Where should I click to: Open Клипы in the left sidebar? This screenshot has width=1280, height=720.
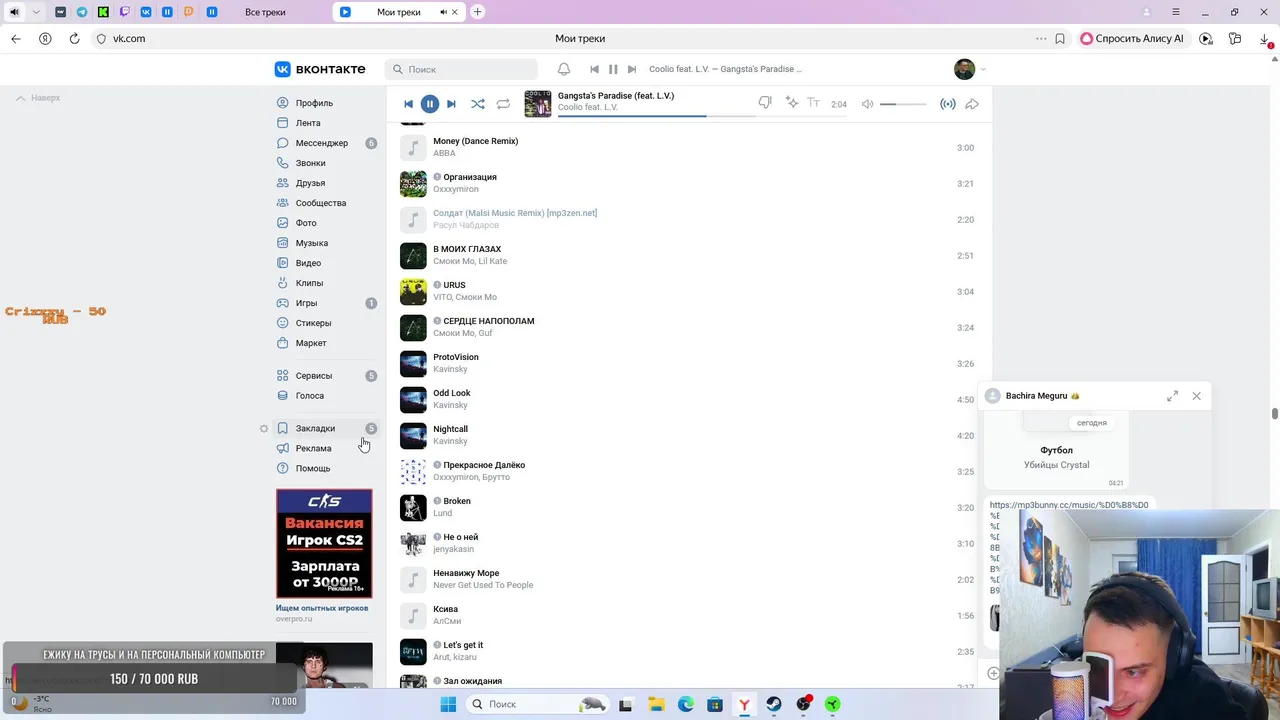click(x=309, y=283)
